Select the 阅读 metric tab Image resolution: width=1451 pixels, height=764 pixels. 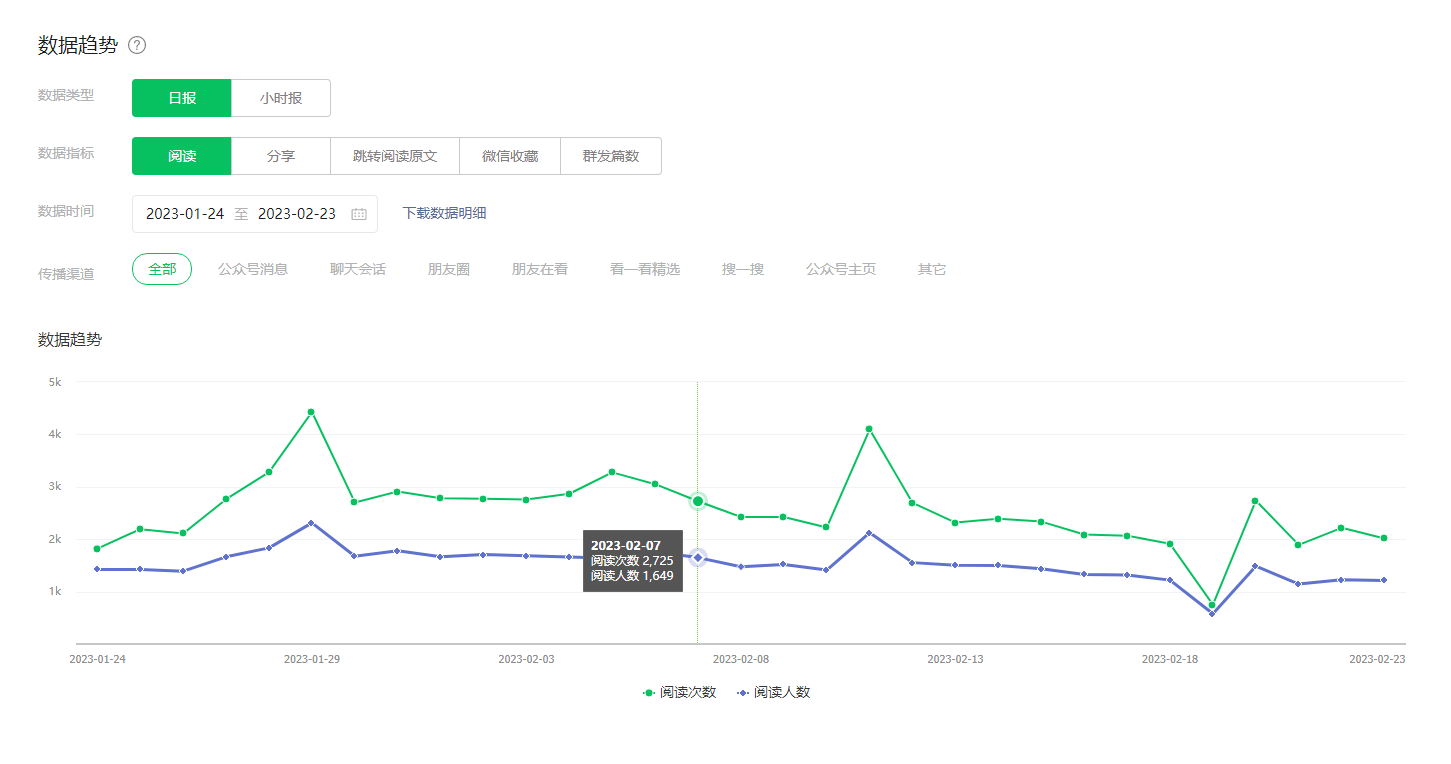(x=182, y=156)
